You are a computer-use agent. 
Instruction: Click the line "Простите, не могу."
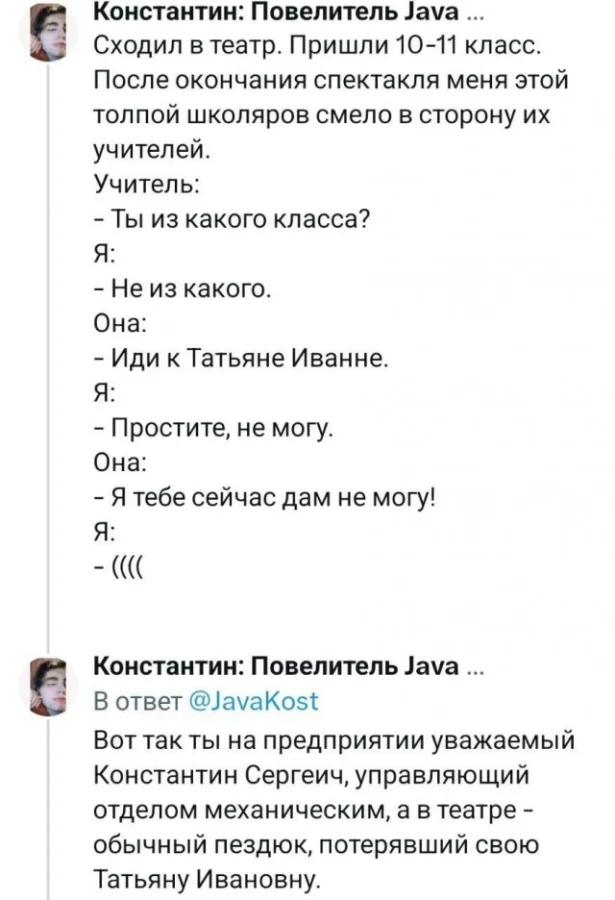point(217,428)
